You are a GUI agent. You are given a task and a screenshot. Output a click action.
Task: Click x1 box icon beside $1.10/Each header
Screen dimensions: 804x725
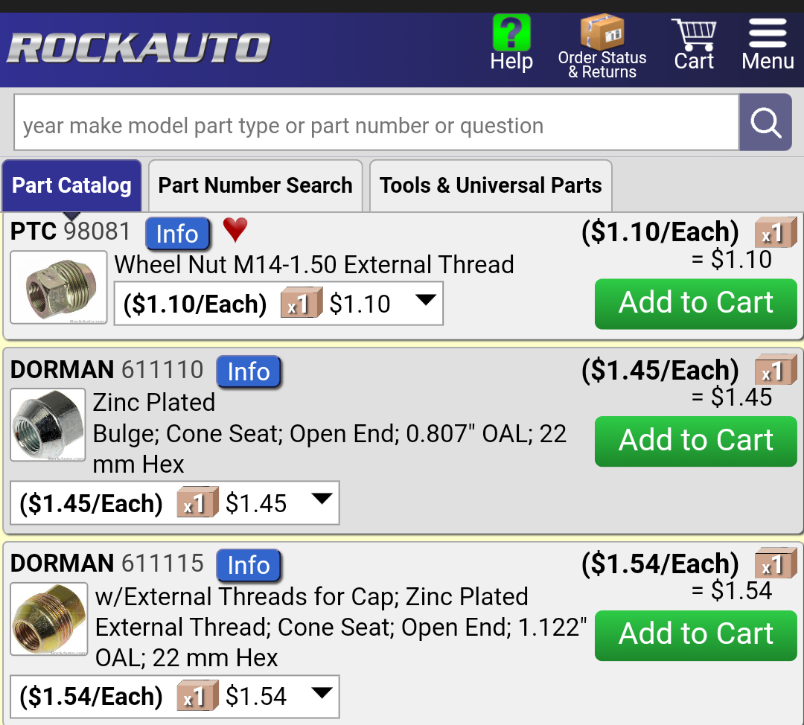(x=776, y=232)
